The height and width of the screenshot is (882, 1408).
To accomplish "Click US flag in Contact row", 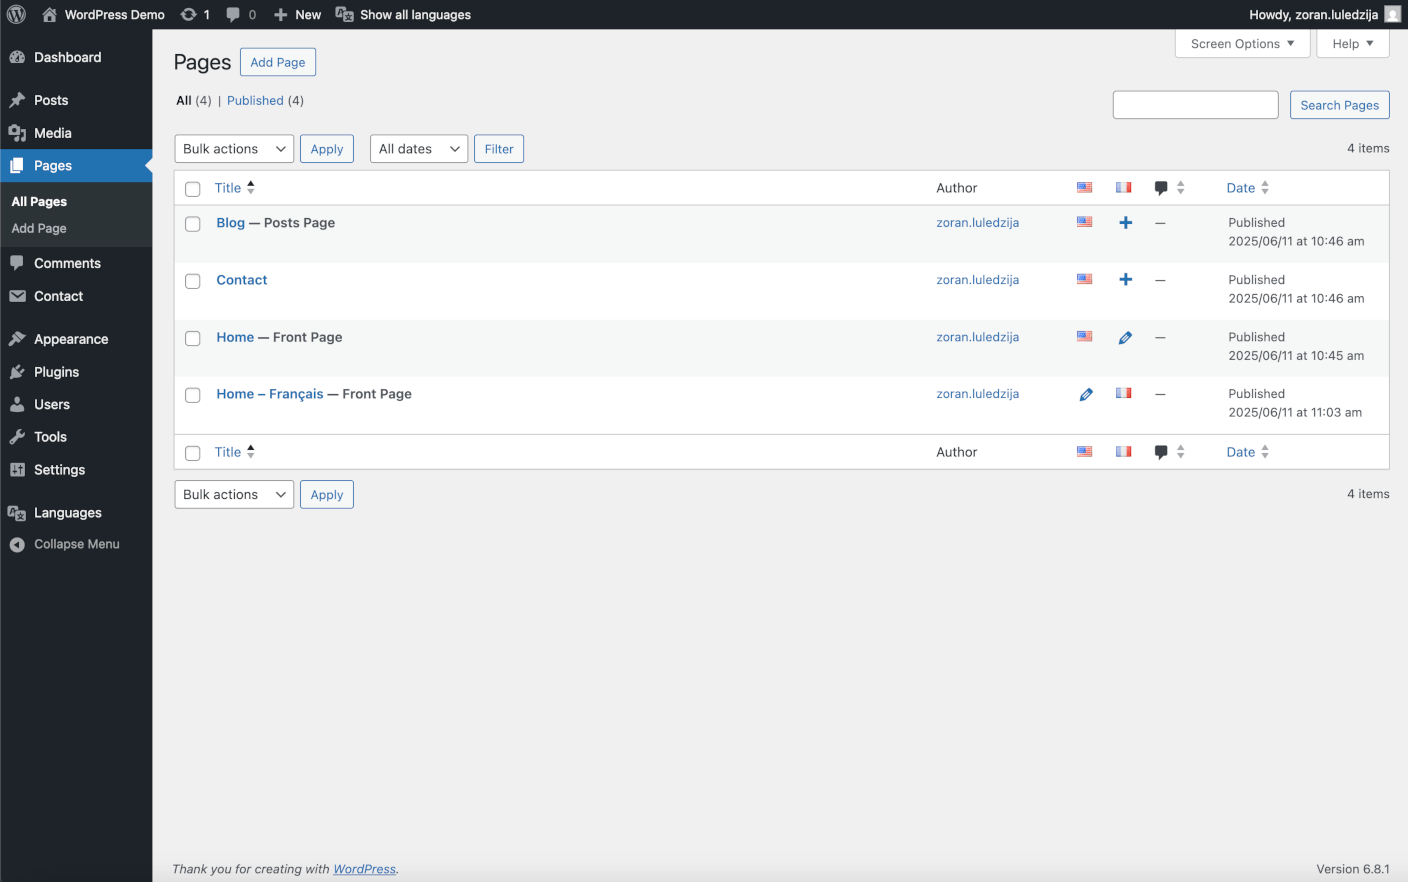I will click(x=1085, y=279).
